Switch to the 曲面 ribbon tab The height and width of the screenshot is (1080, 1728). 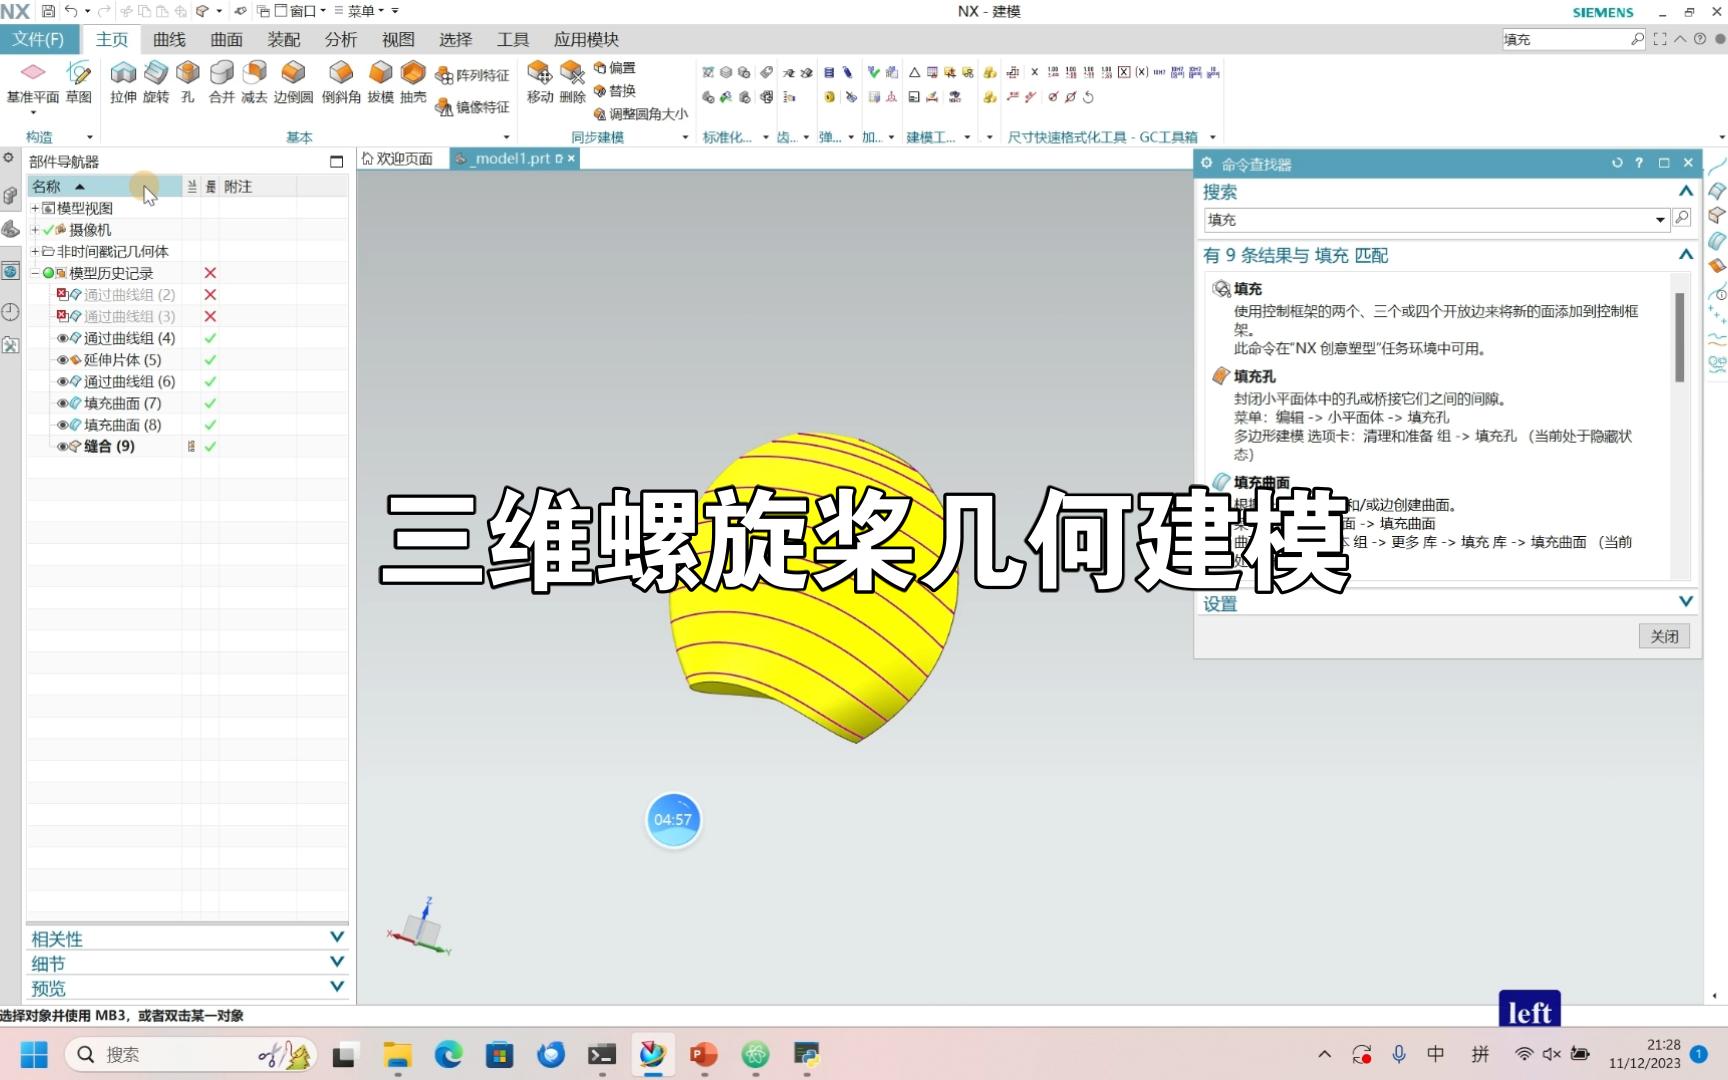tap(225, 39)
